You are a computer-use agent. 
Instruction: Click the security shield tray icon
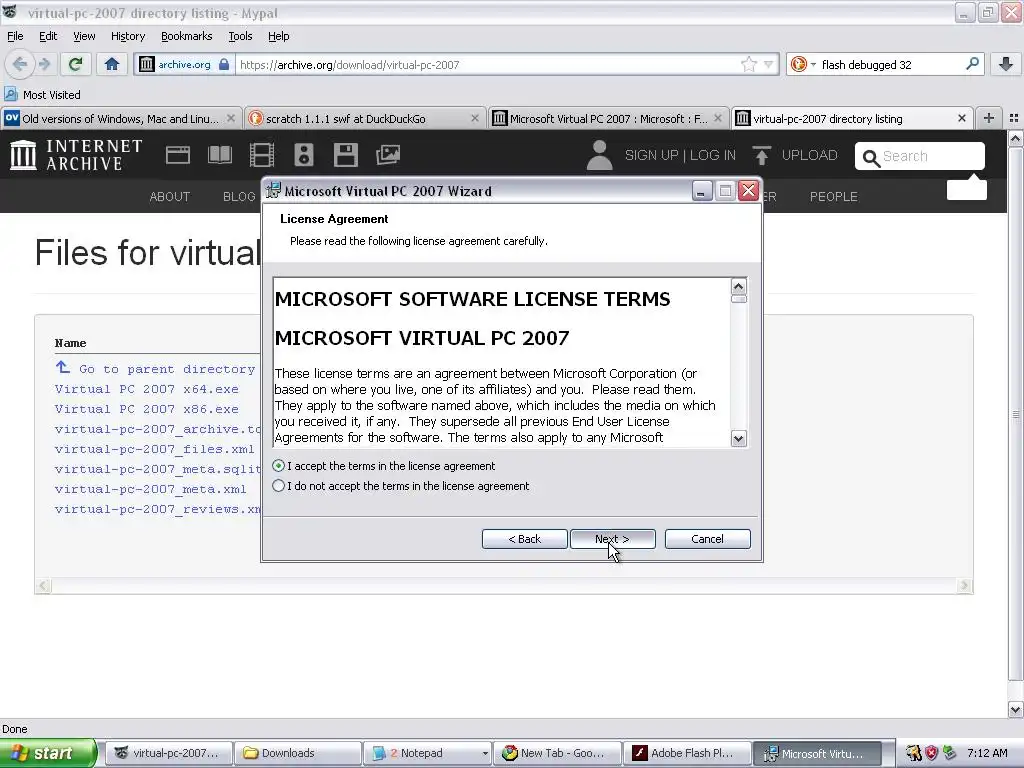(932, 753)
